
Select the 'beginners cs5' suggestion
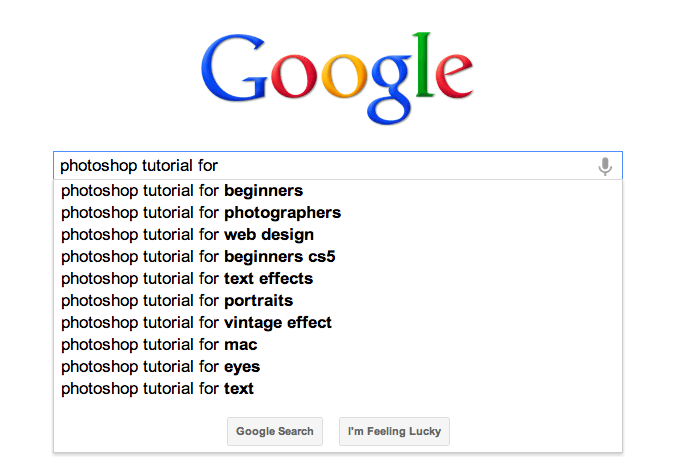198,256
